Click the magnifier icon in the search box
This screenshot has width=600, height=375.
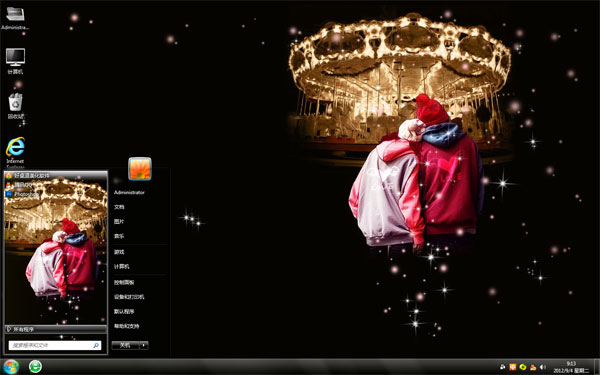(96, 346)
